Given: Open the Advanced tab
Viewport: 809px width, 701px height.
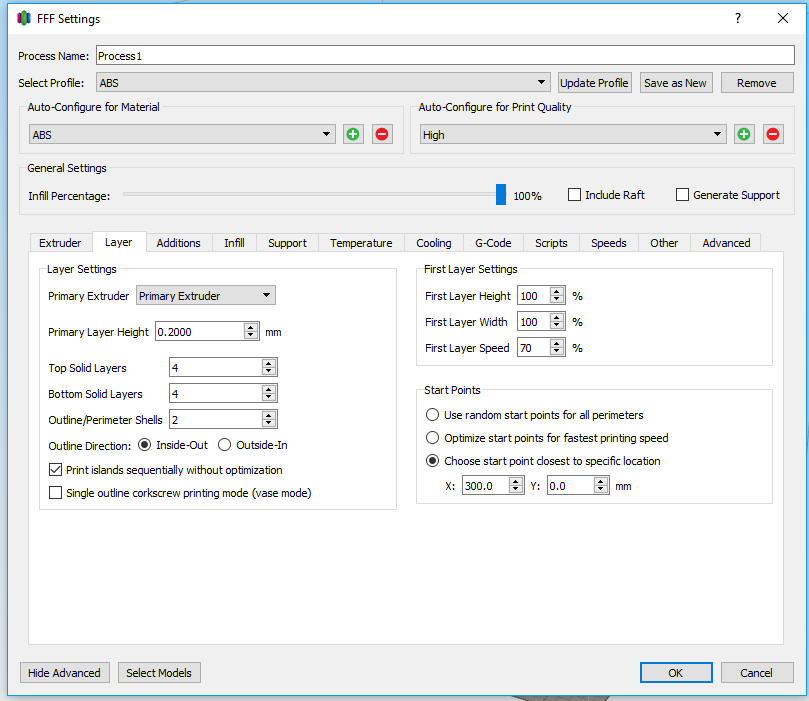Looking at the screenshot, I should (x=726, y=243).
